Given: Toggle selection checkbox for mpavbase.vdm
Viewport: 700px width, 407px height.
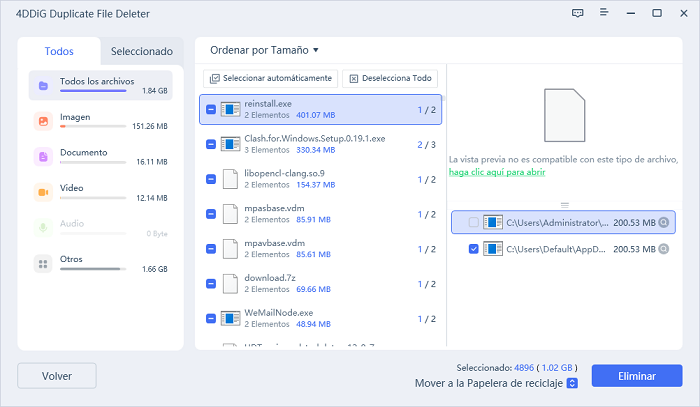Looking at the screenshot, I should pos(211,249).
